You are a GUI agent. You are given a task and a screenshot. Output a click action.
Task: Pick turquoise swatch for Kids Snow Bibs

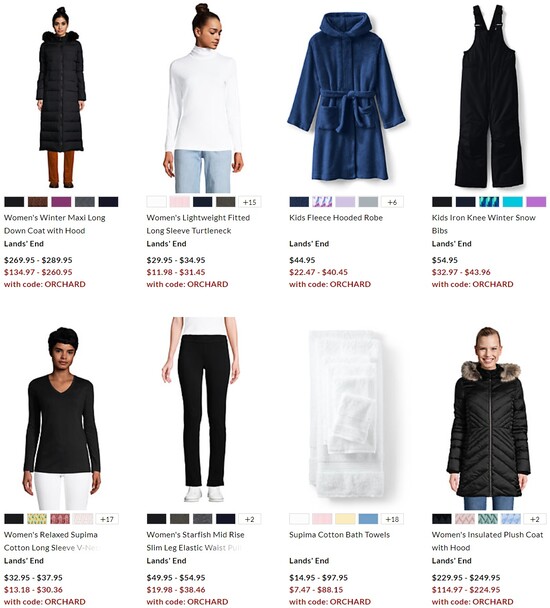point(513,202)
